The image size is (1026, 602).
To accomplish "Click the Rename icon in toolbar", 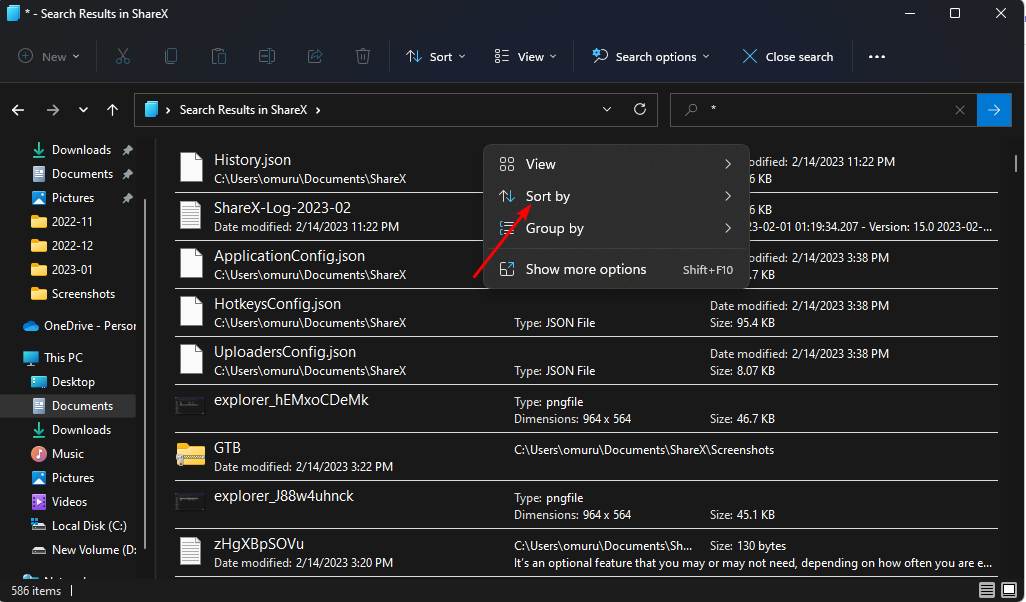I will pos(267,57).
